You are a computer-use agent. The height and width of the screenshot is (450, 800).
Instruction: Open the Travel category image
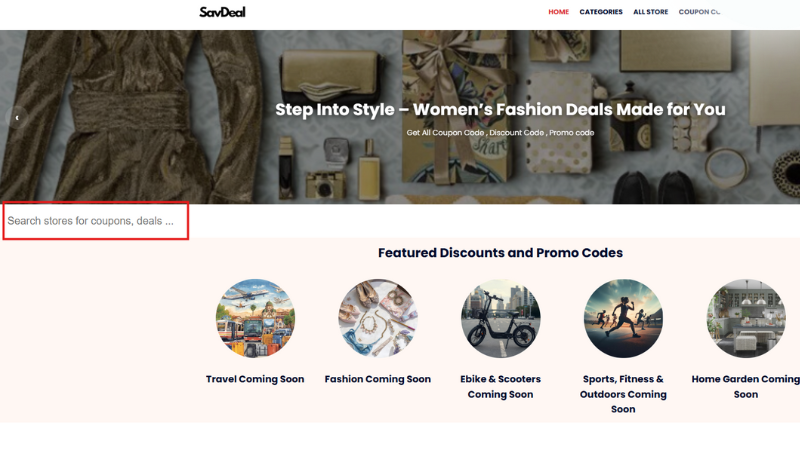[x=255, y=318]
